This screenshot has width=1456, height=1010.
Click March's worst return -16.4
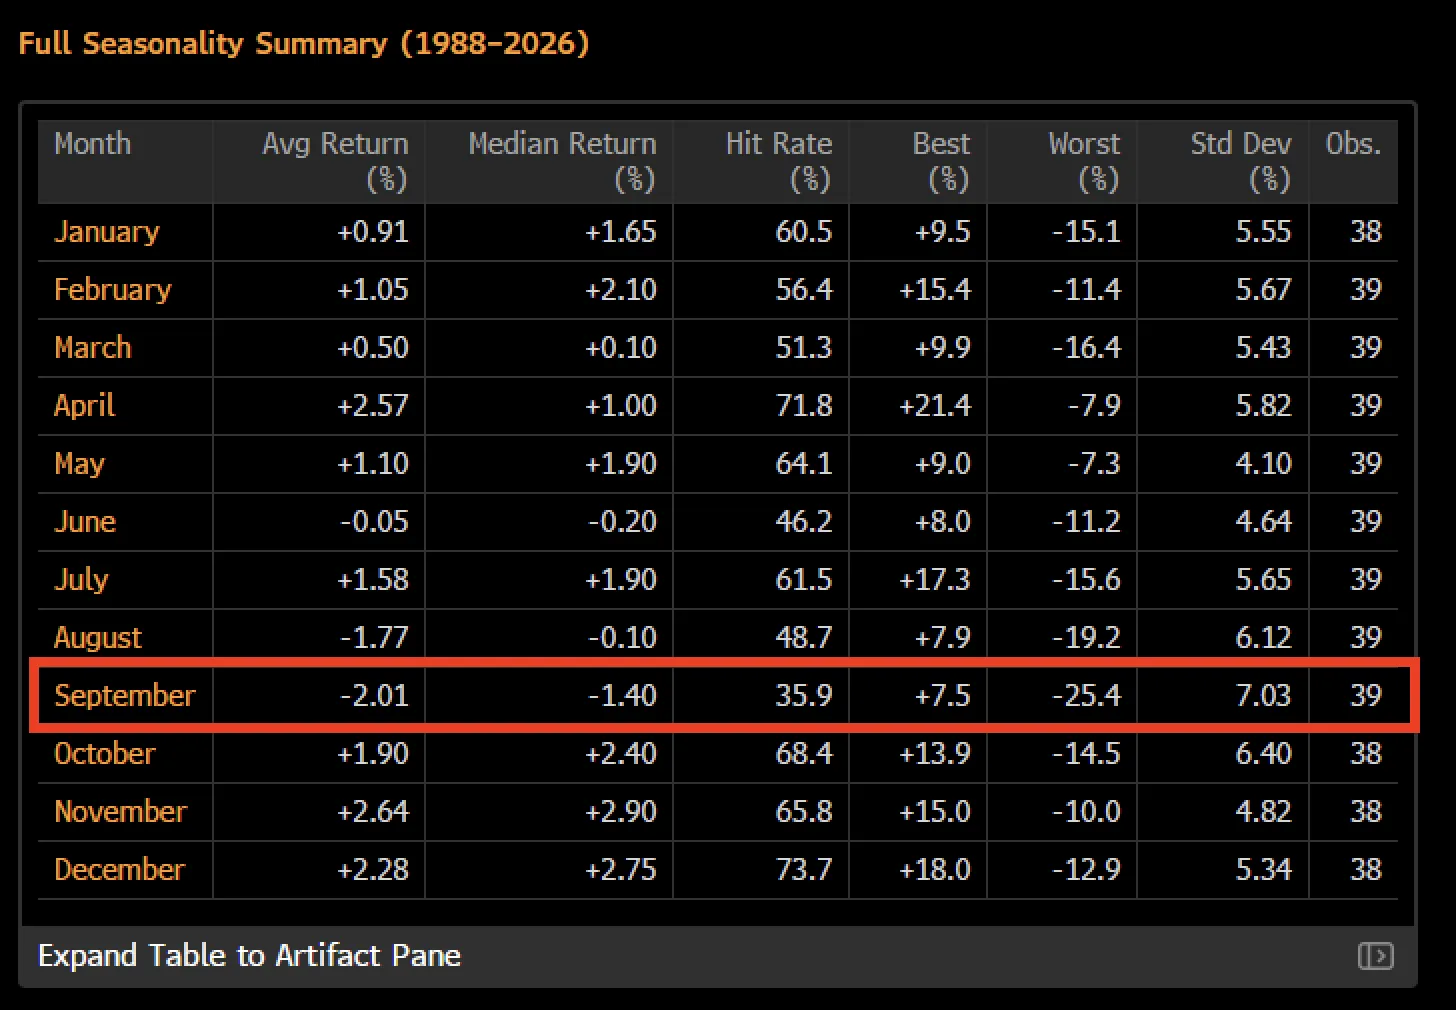(1086, 348)
